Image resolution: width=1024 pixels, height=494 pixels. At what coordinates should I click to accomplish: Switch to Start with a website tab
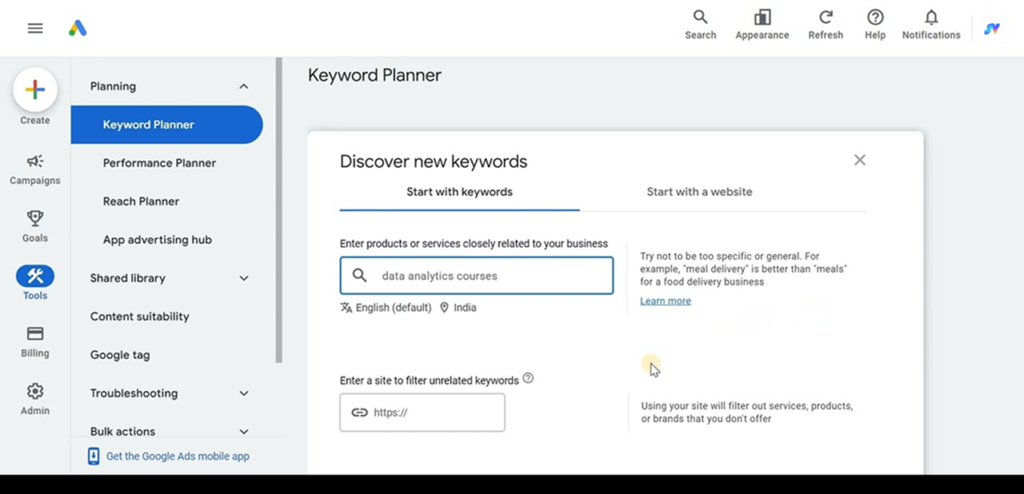[699, 192]
